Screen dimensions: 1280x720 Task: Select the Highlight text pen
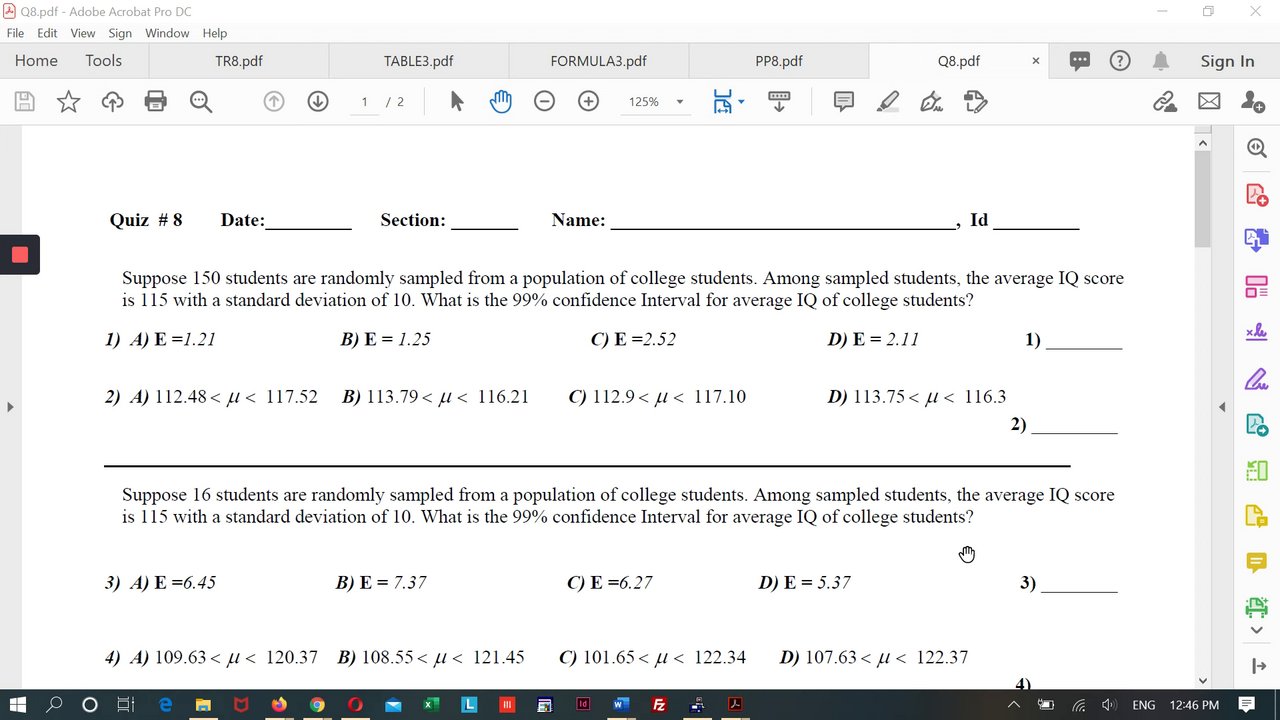(887, 101)
